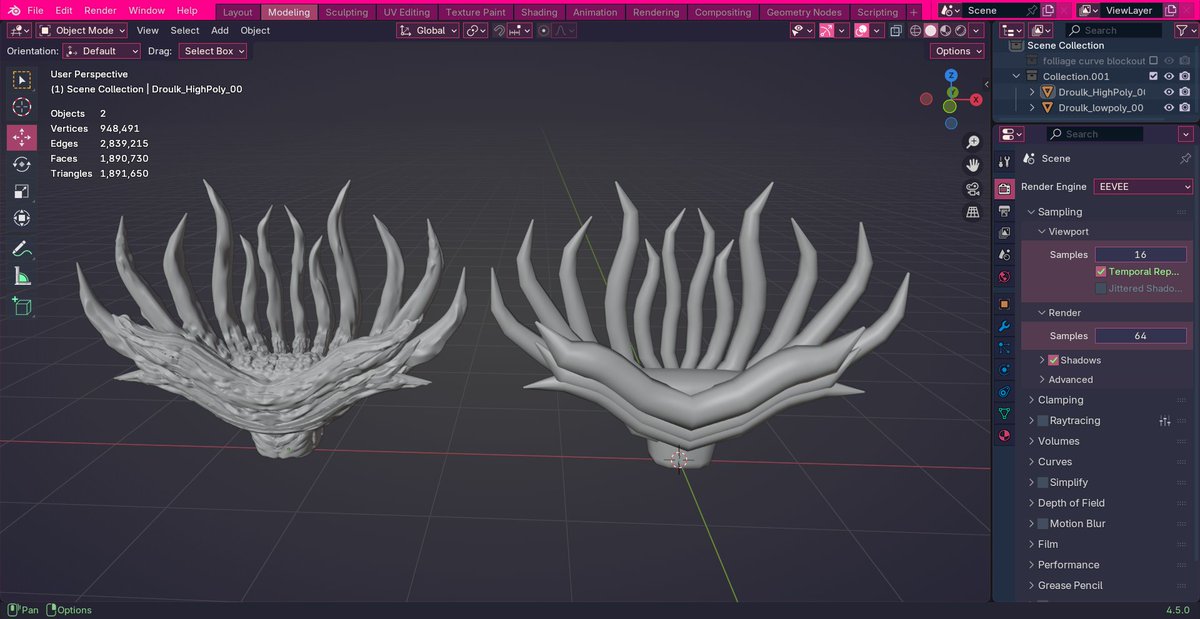1200x619 pixels.
Task: Open the Global transform orientation dropdown
Action: (x=428, y=30)
